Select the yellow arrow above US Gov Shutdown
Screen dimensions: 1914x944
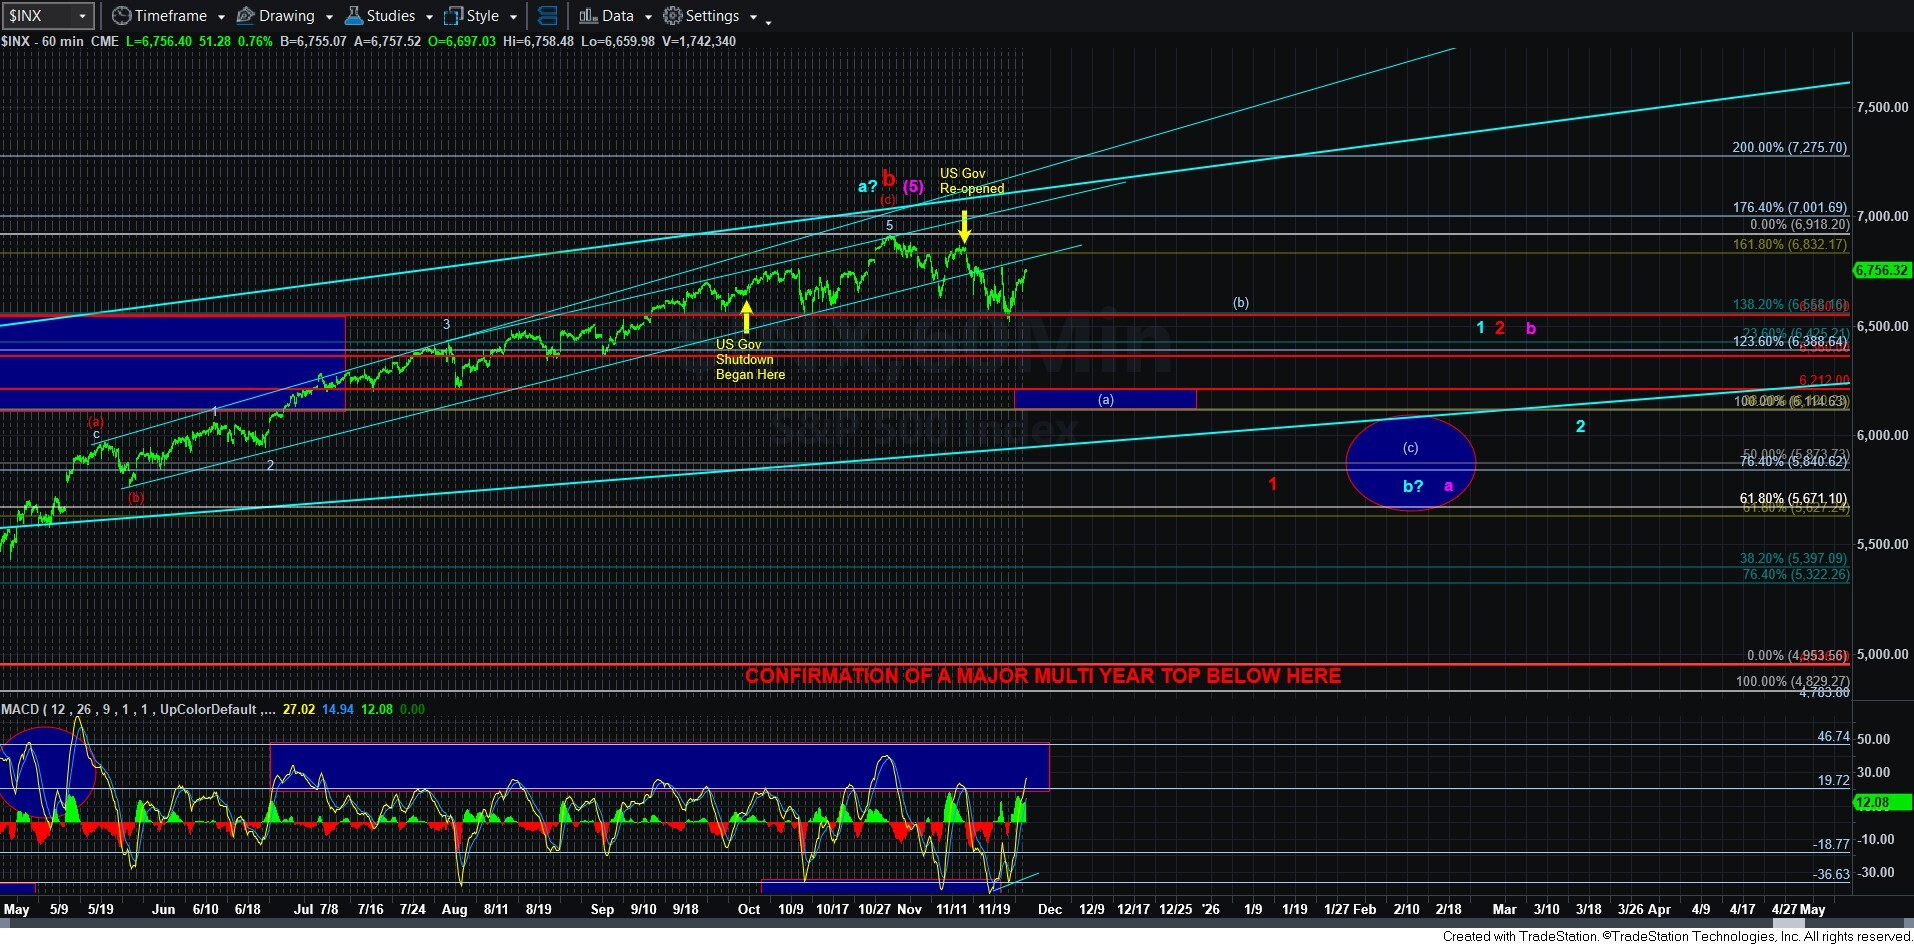coord(746,317)
